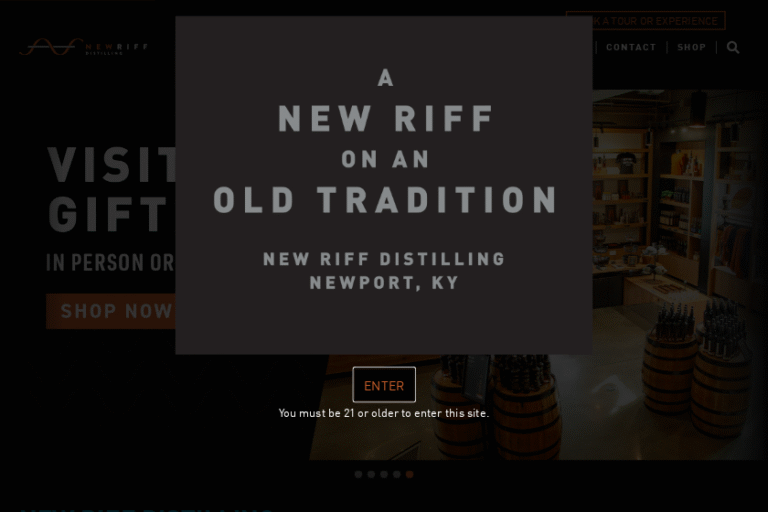768x512 pixels.
Task: Click the 21 or older notice text
Action: (x=384, y=413)
